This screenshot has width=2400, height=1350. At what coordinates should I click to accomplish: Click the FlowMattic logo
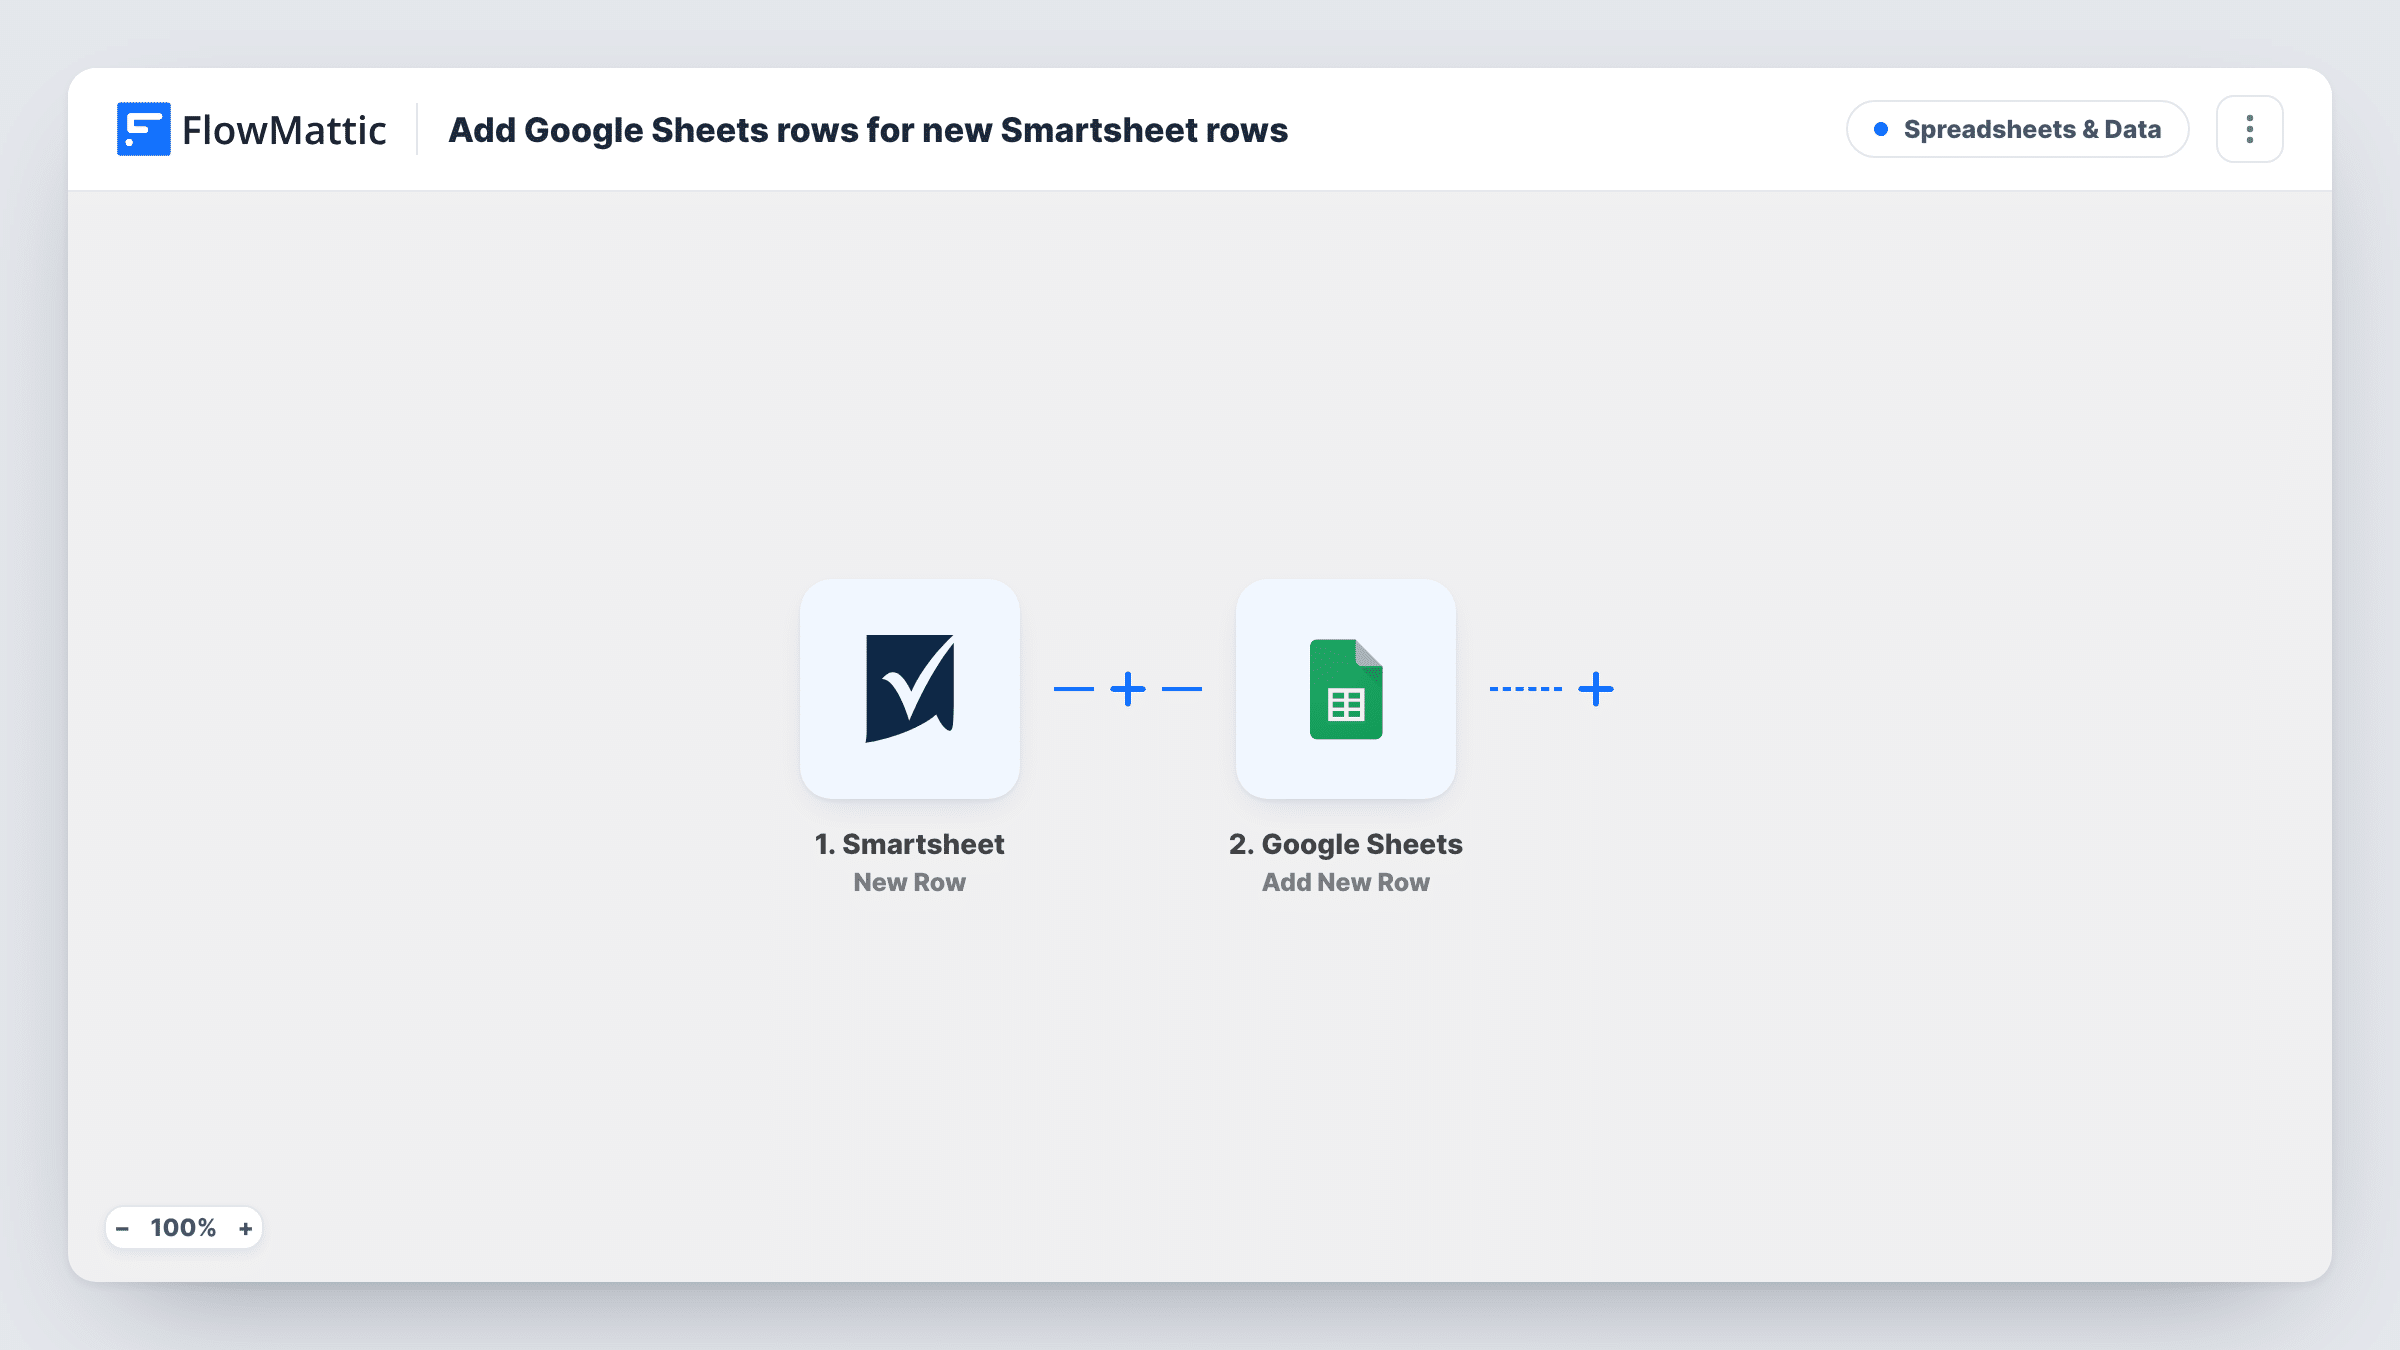pos(251,129)
